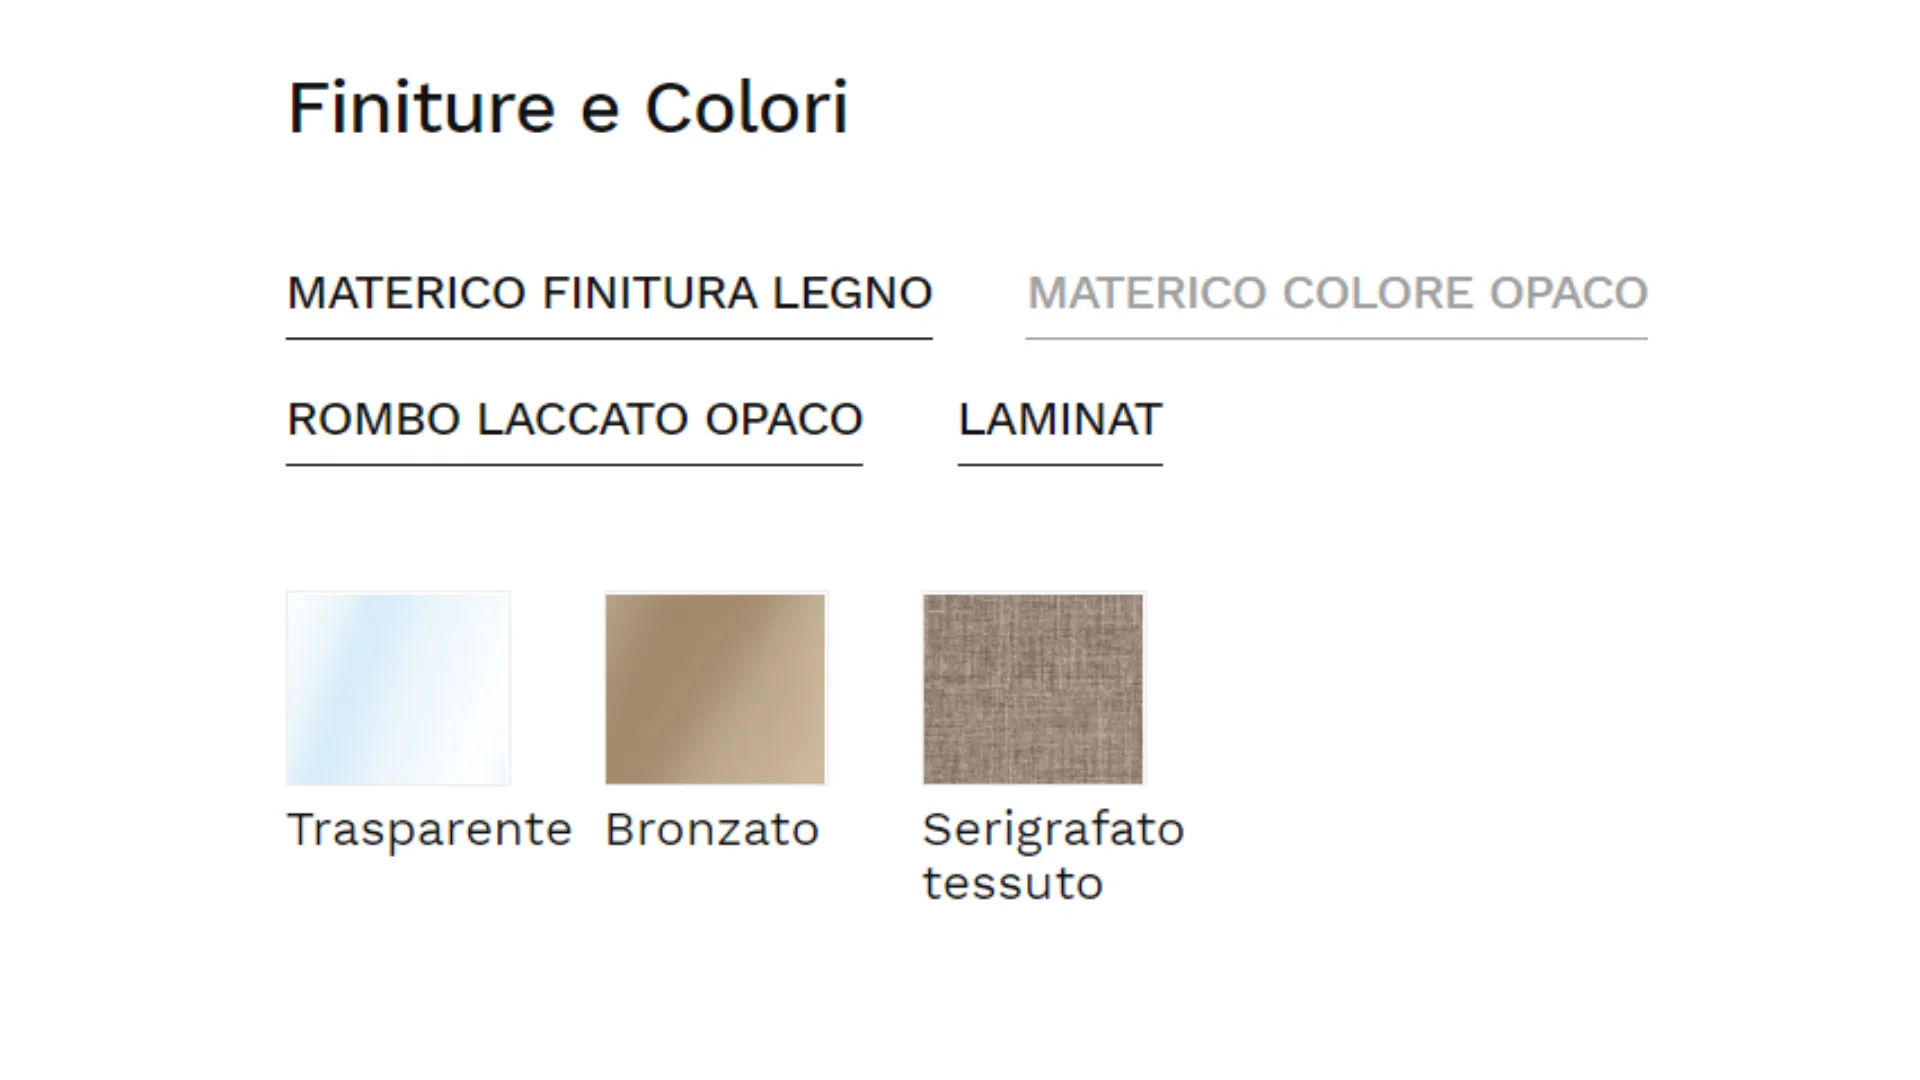Show the Laminat finishes tab

coord(1060,419)
